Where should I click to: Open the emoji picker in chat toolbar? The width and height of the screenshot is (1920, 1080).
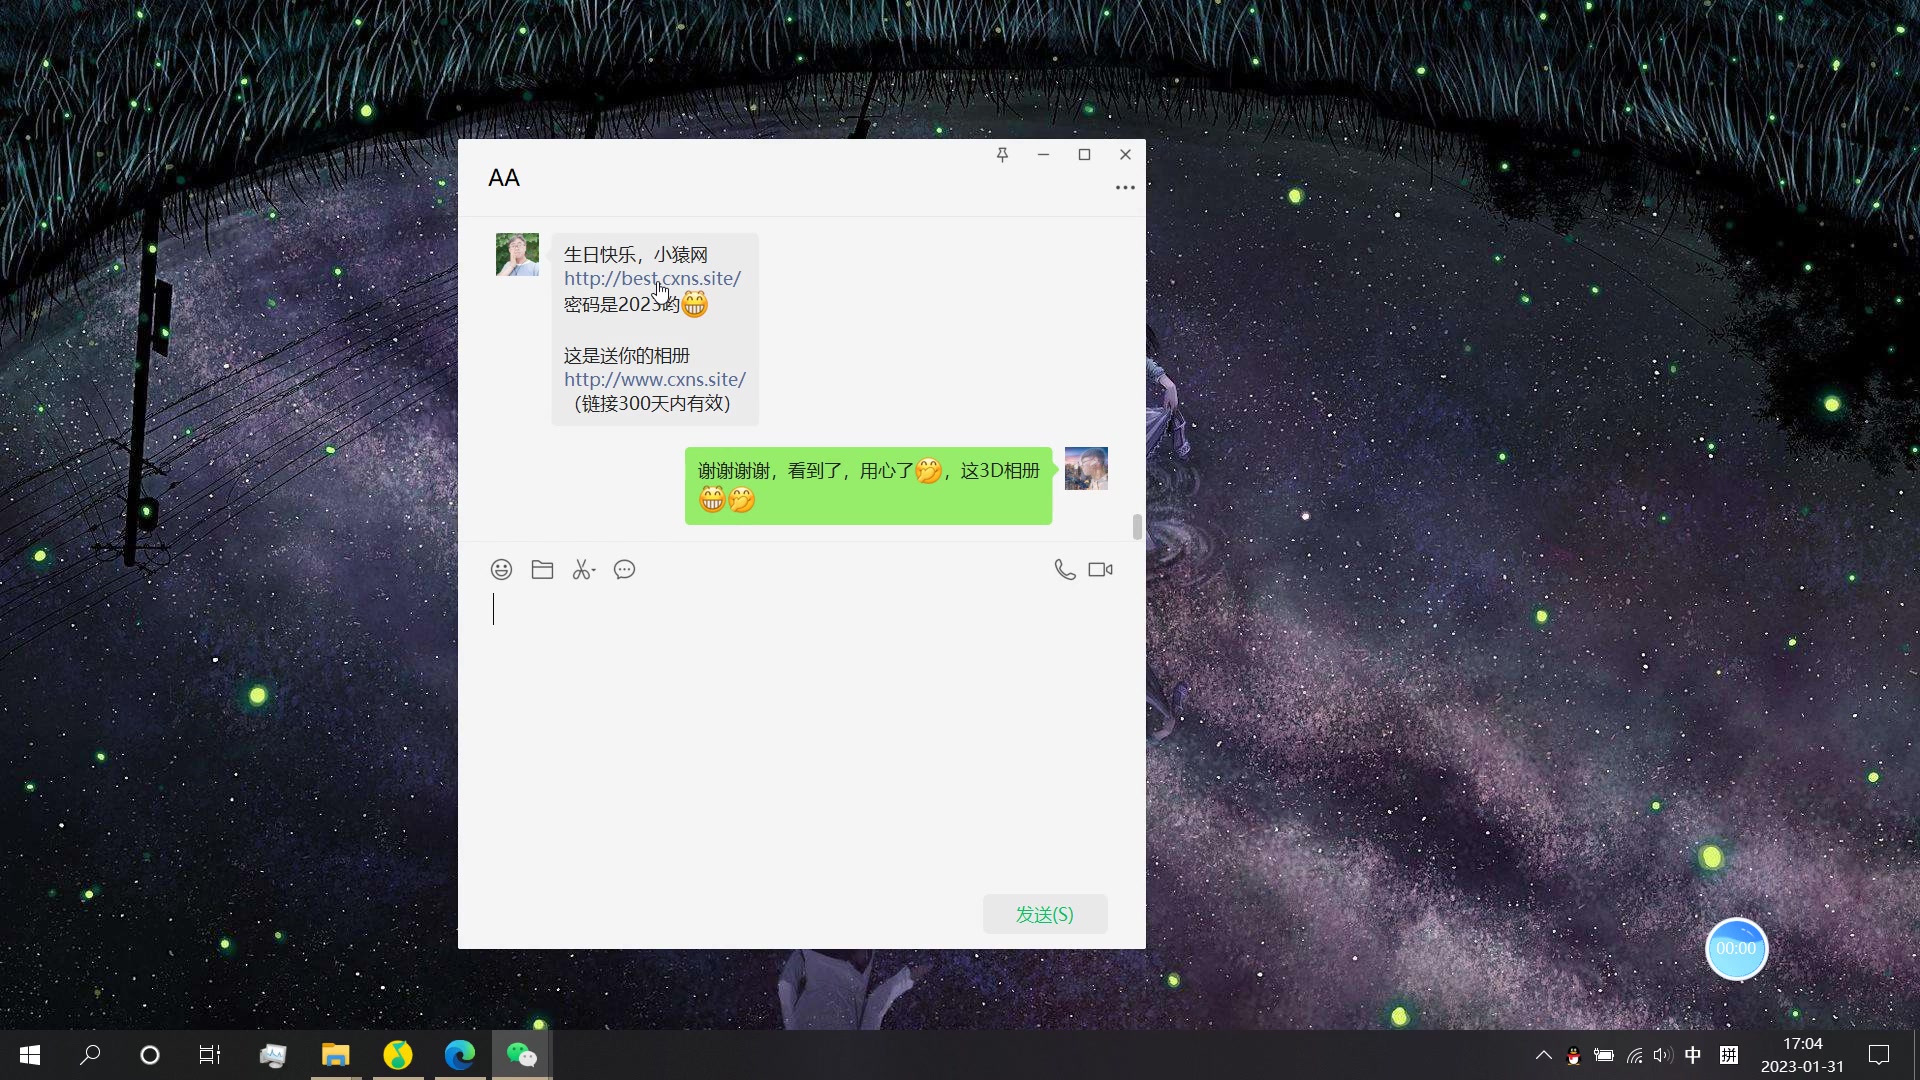[501, 570]
